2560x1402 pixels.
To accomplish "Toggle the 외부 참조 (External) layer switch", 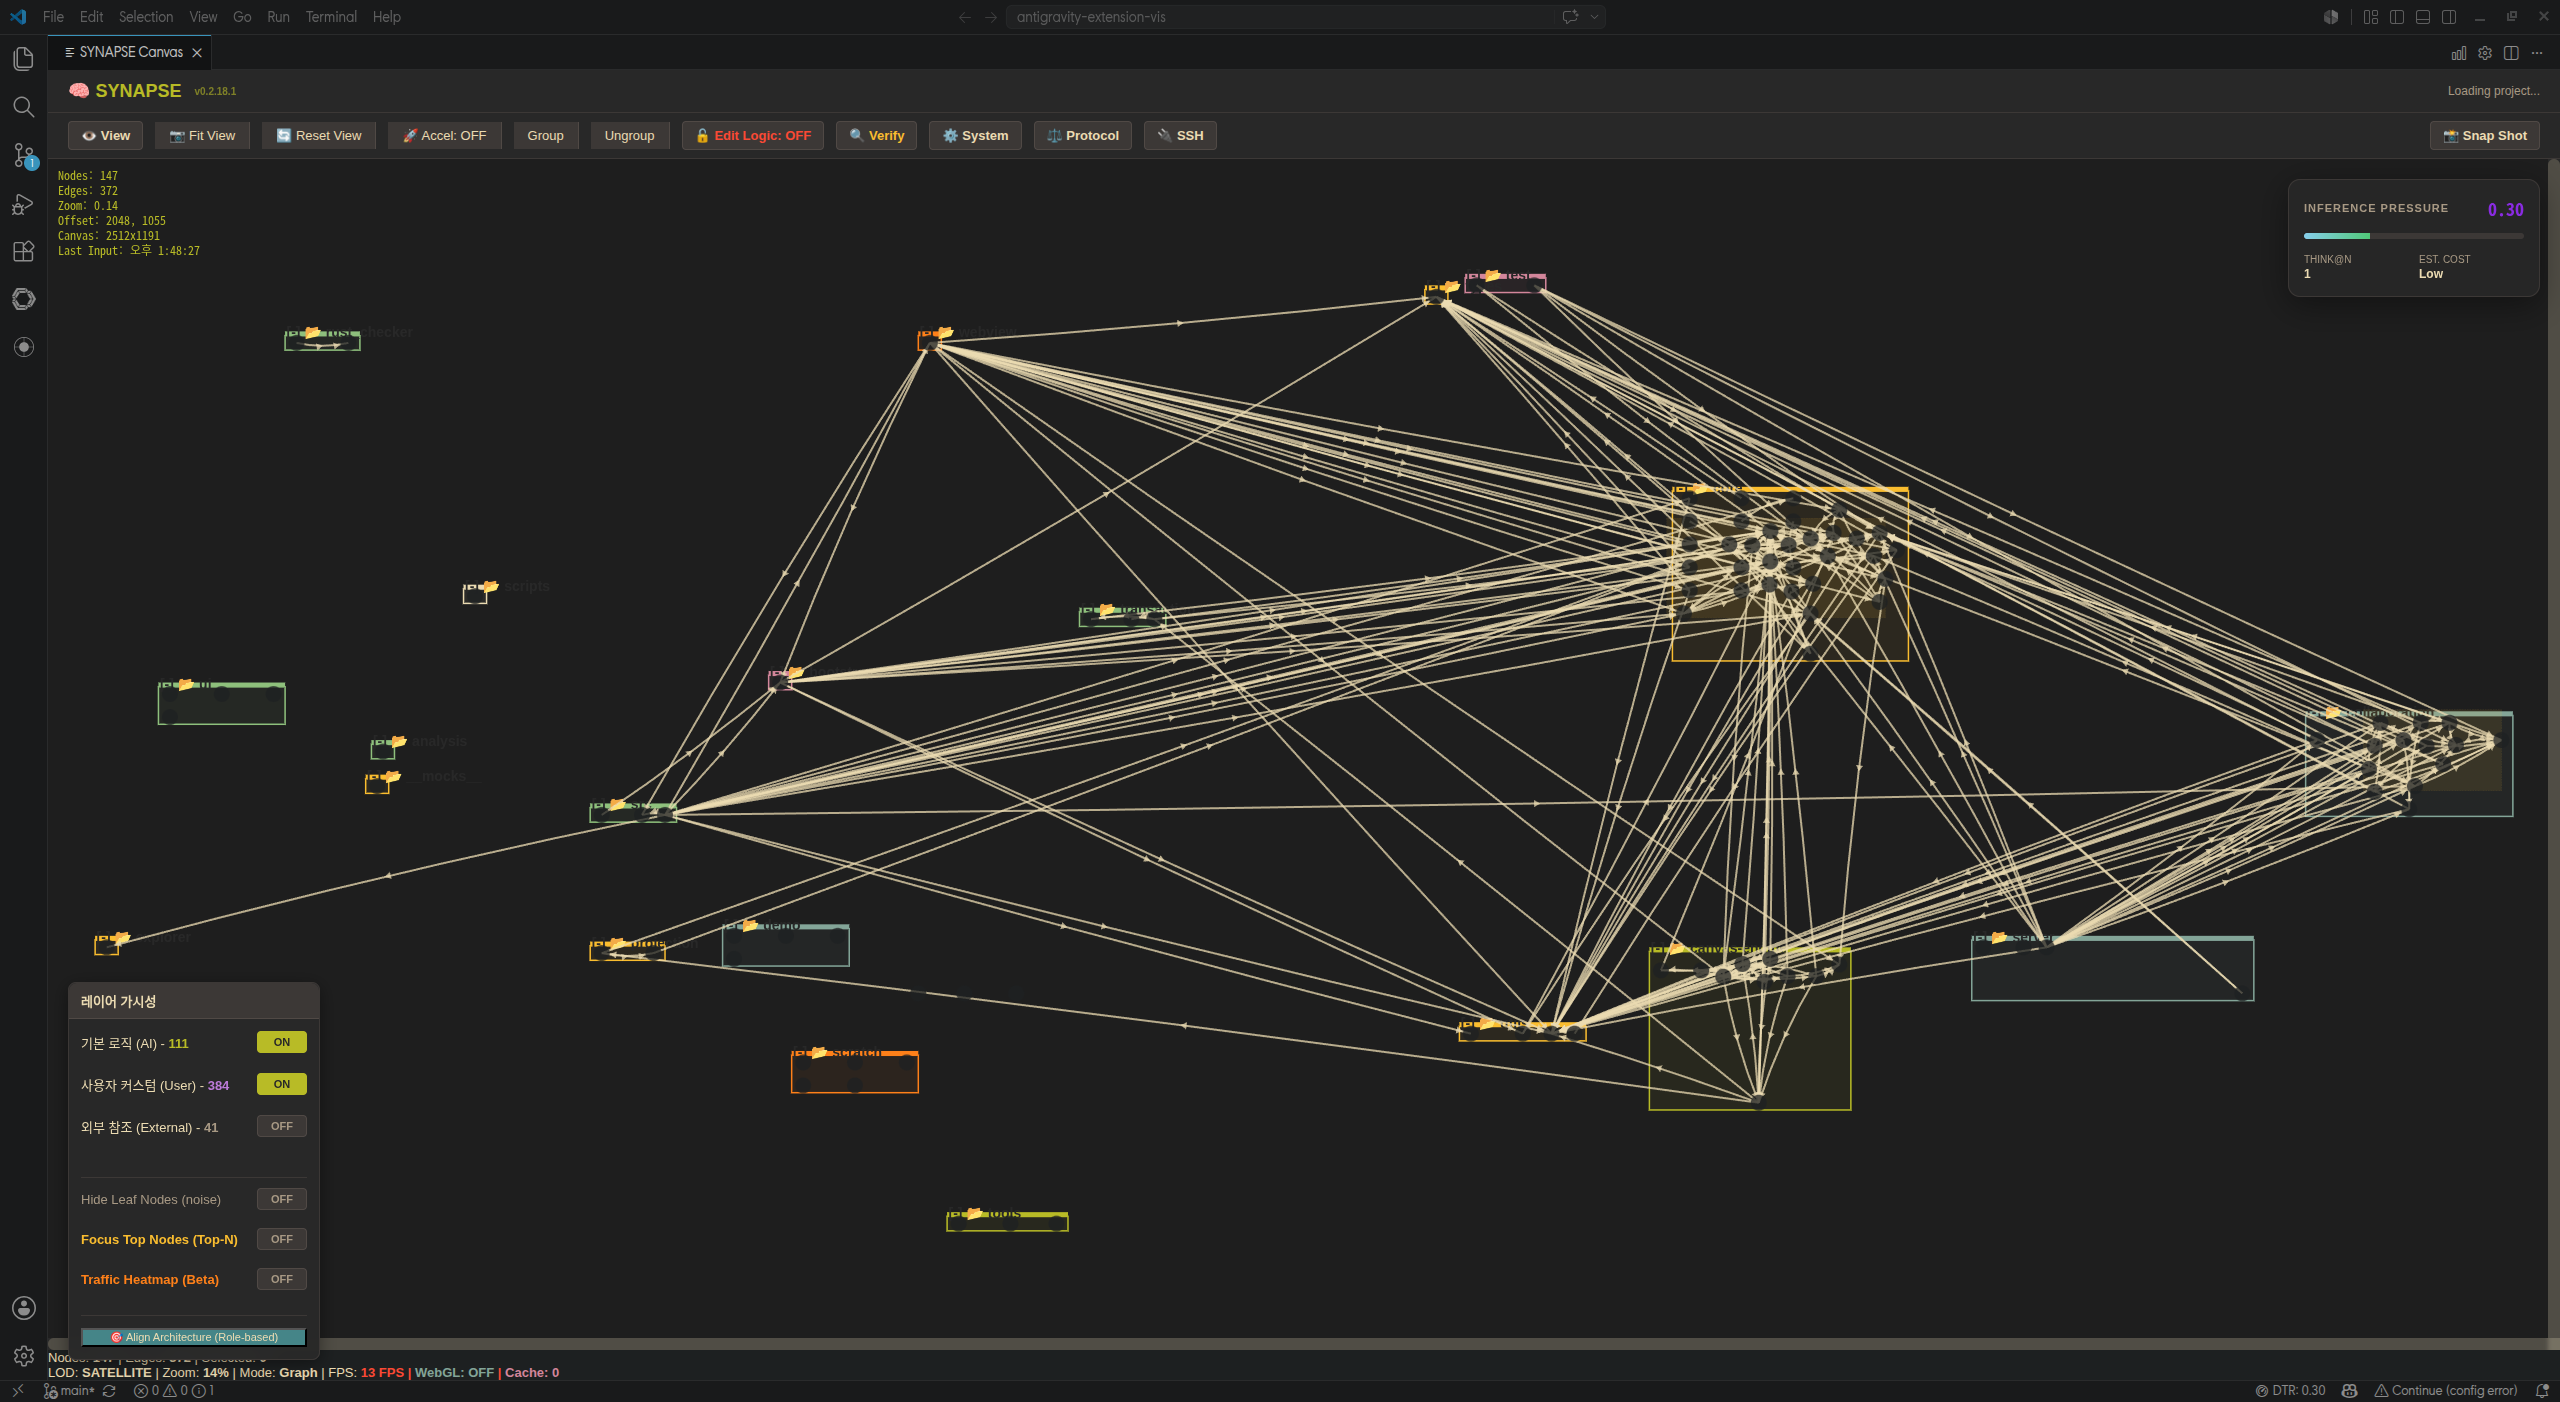I will (282, 1126).
